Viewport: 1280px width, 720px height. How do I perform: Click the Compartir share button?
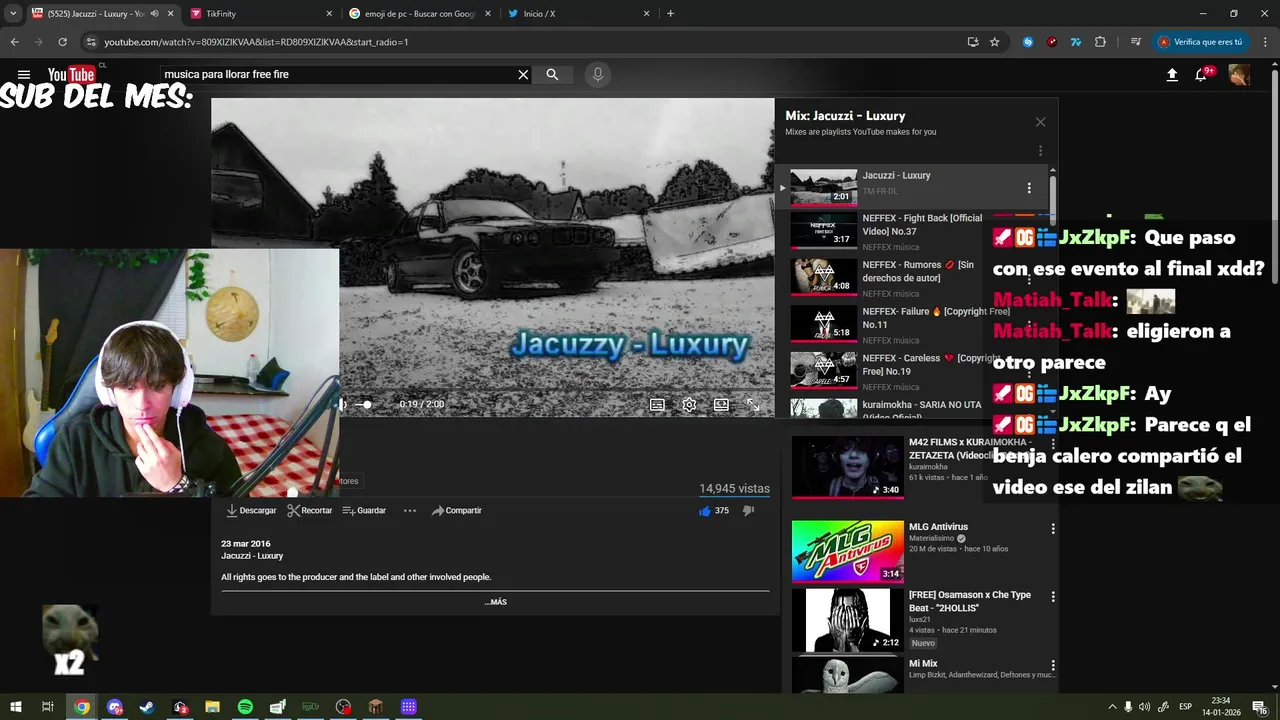point(457,511)
